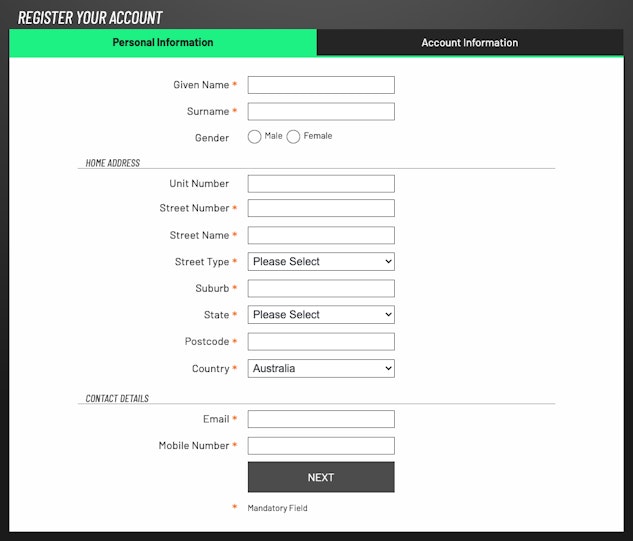The height and width of the screenshot is (541, 633).
Task: Focus the Surname text box
Action: tap(321, 112)
